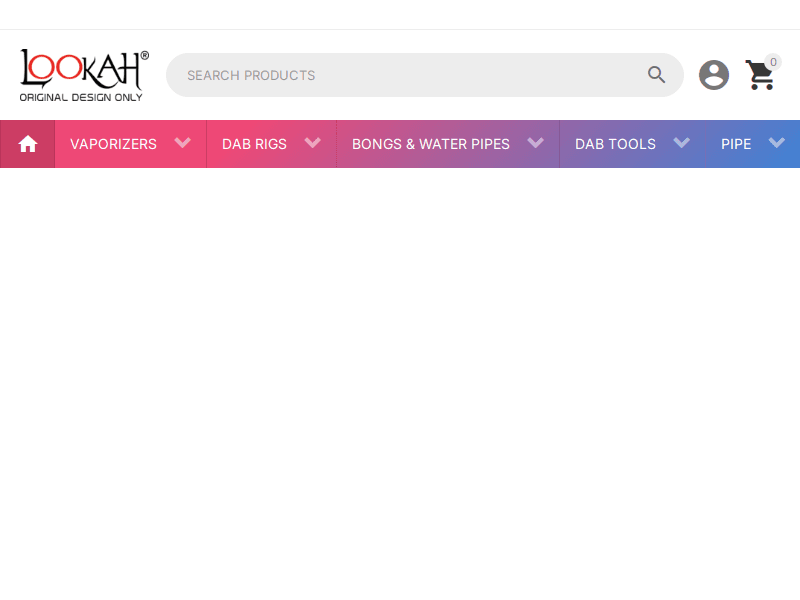This screenshot has width=800, height=600.
Task: Focus the Search Products field
Action: tap(420, 75)
